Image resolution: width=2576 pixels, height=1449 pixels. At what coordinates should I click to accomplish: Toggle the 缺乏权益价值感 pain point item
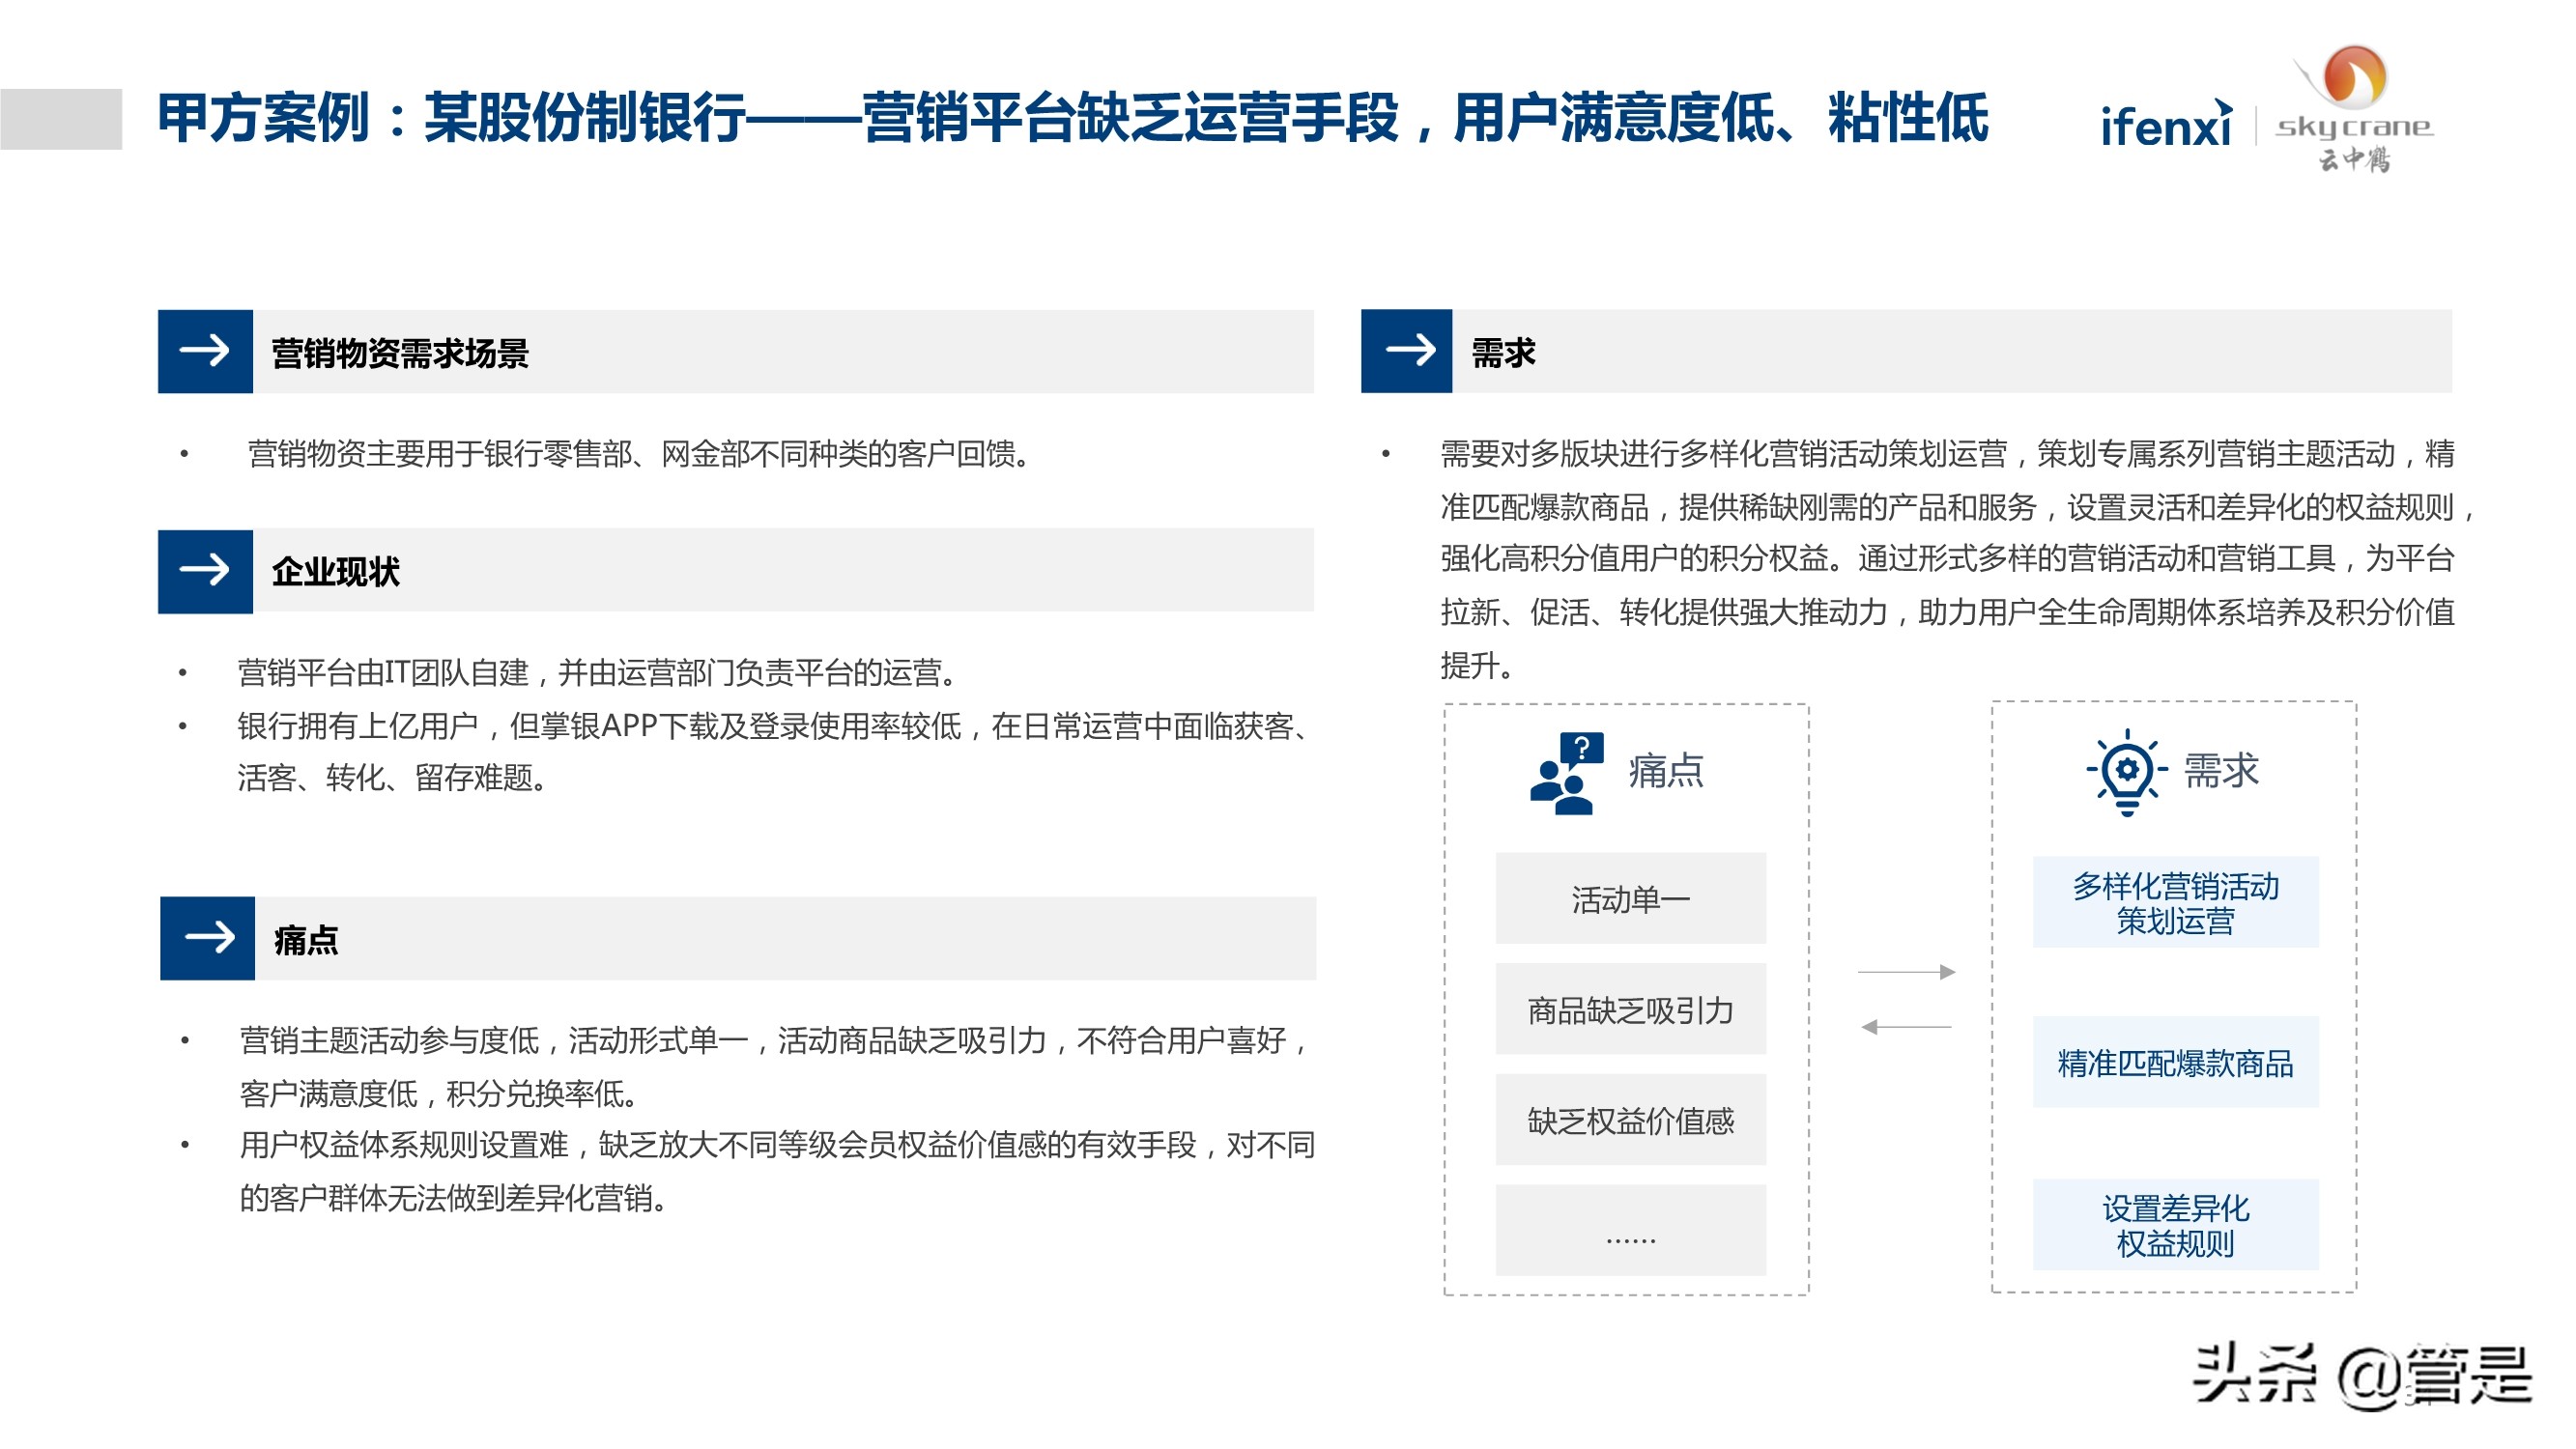point(1631,1121)
